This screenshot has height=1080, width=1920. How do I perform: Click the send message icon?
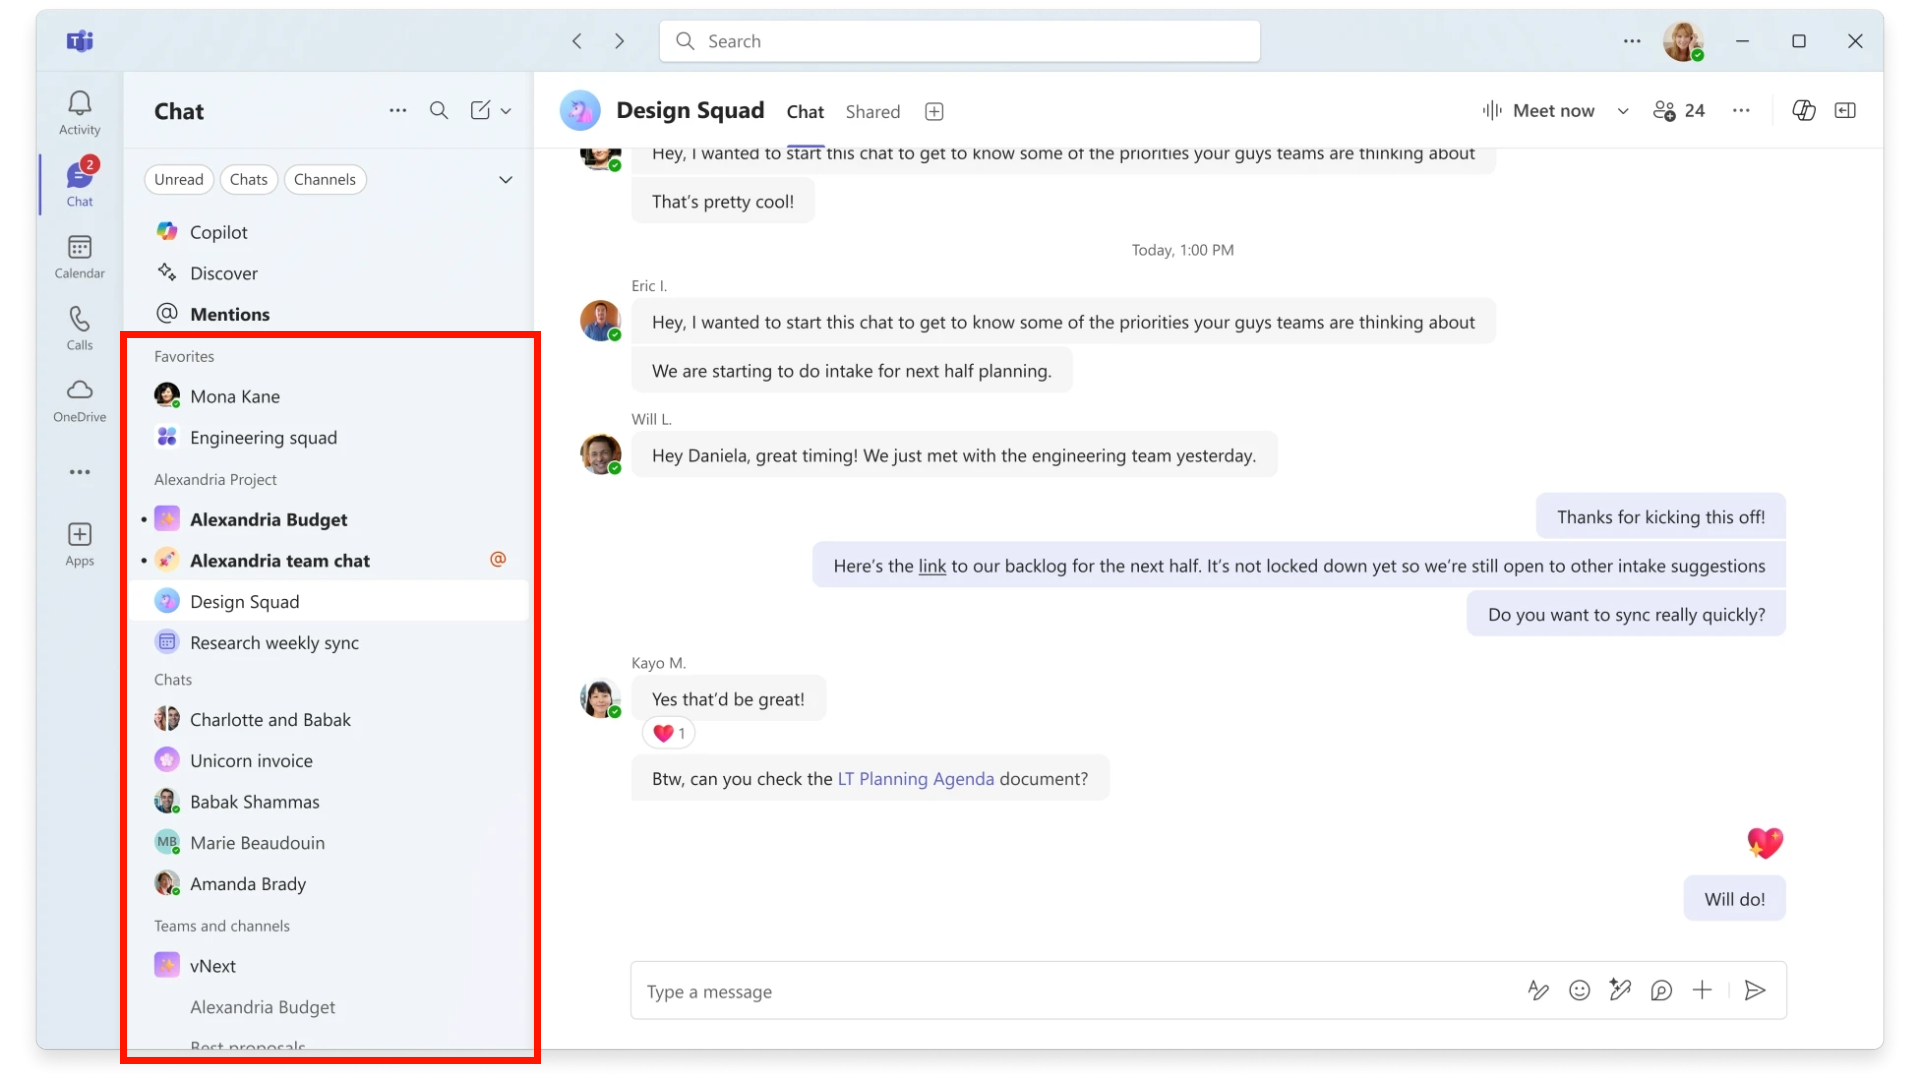[x=1755, y=990]
